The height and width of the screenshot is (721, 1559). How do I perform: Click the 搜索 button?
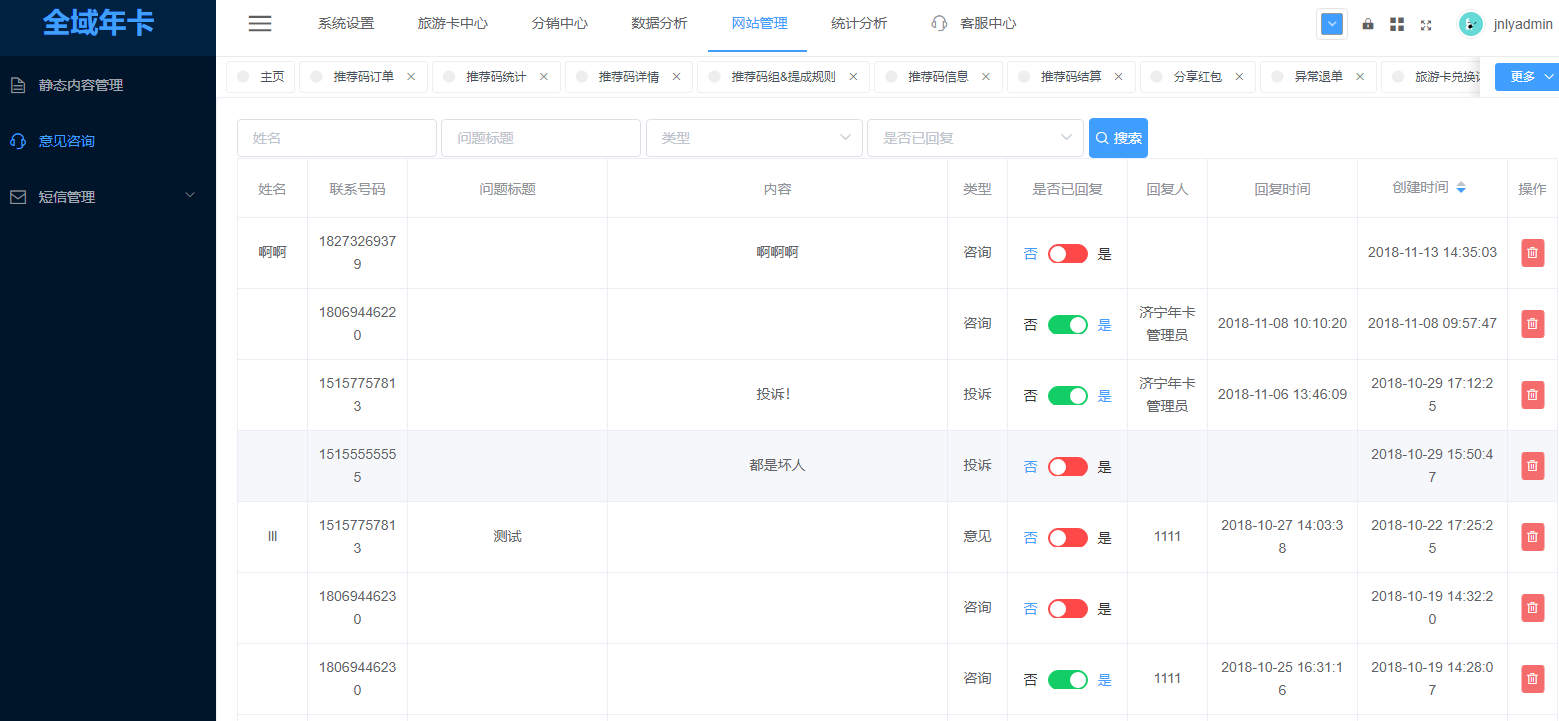click(1118, 138)
